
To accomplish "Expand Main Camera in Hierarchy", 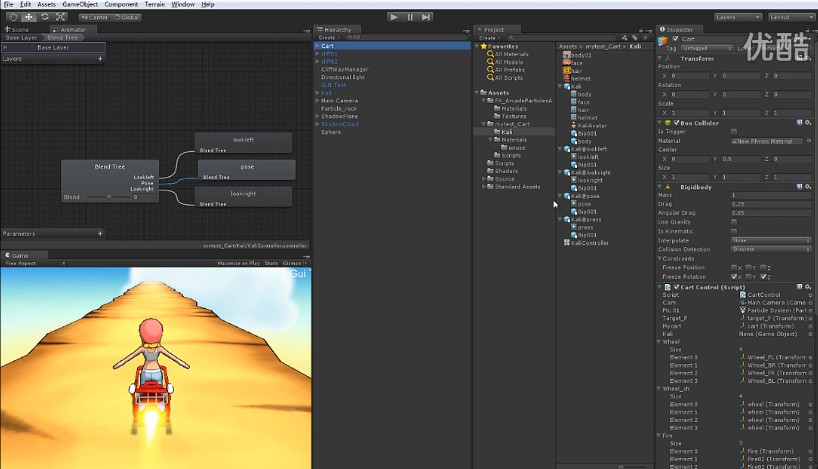I will click(317, 101).
